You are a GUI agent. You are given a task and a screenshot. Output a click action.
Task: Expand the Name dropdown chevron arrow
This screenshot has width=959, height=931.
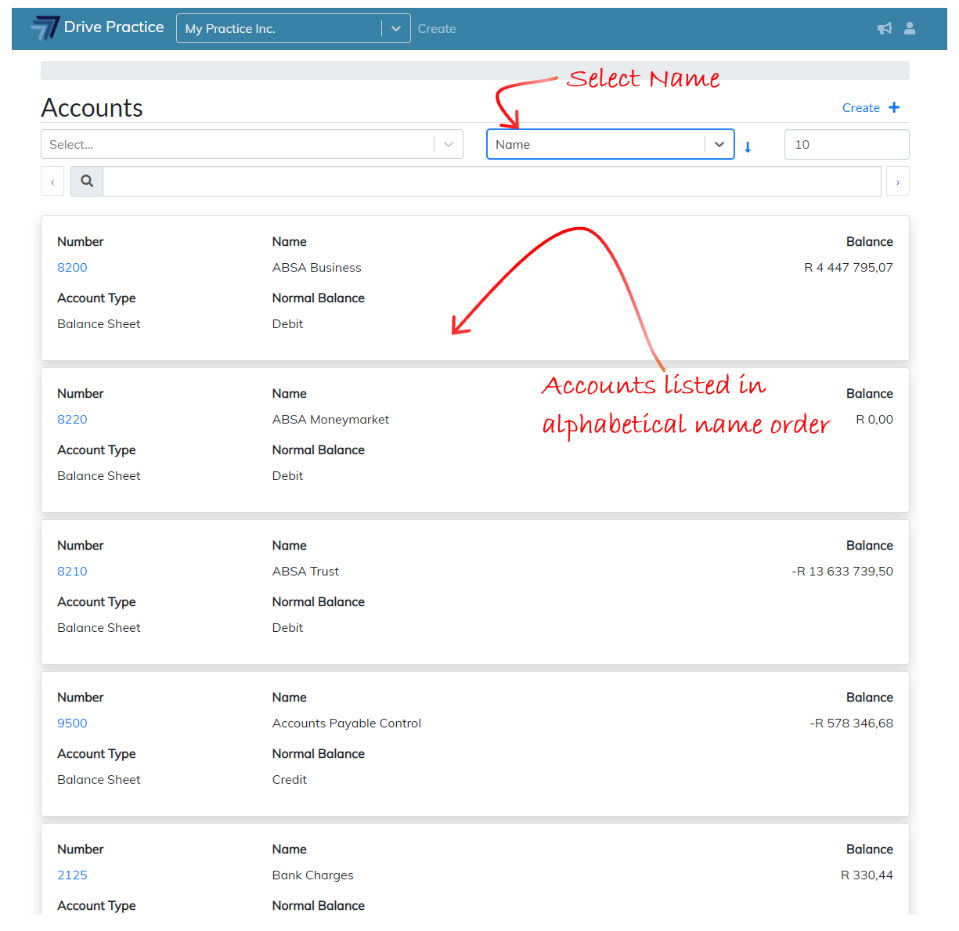719,144
